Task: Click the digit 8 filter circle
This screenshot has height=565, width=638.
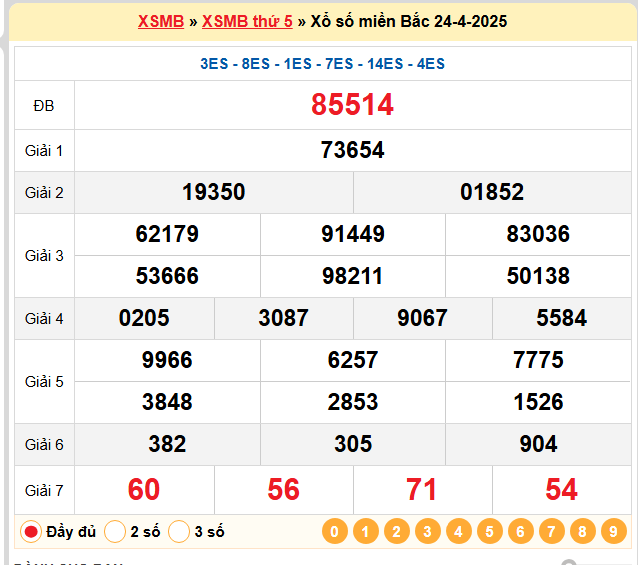Action: 583,531
